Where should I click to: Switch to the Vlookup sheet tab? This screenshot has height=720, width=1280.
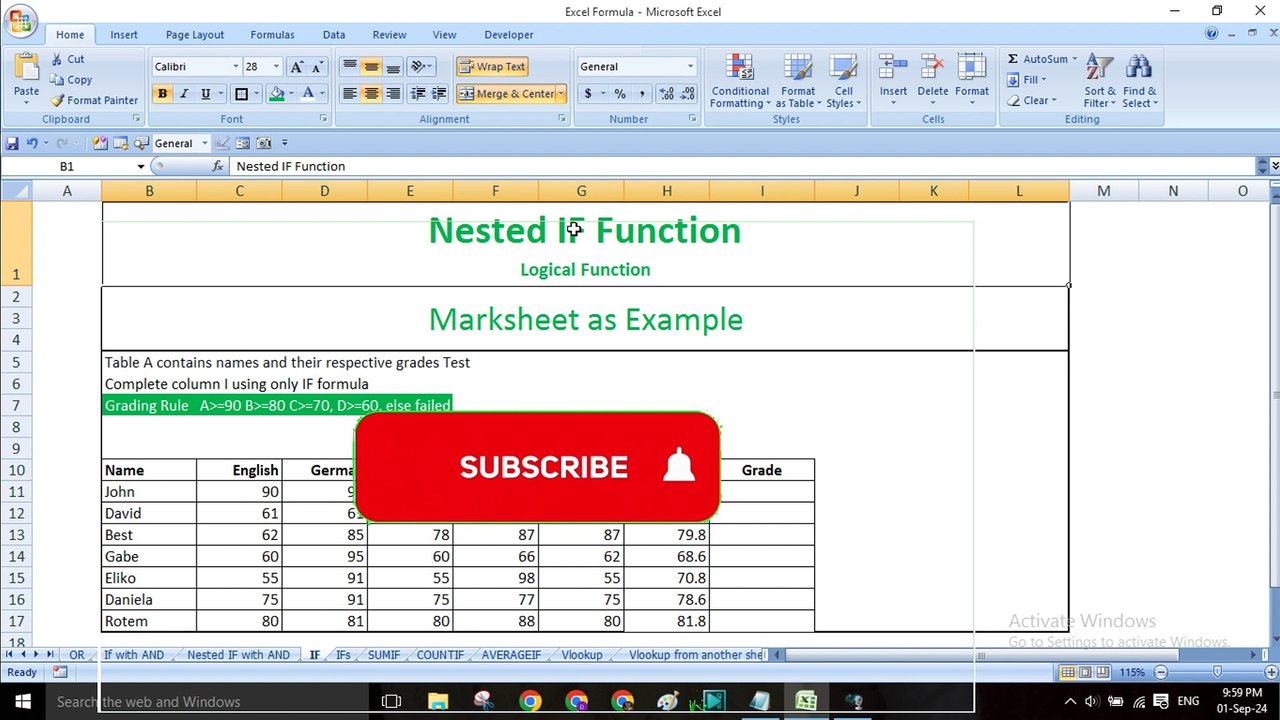click(x=582, y=655)
